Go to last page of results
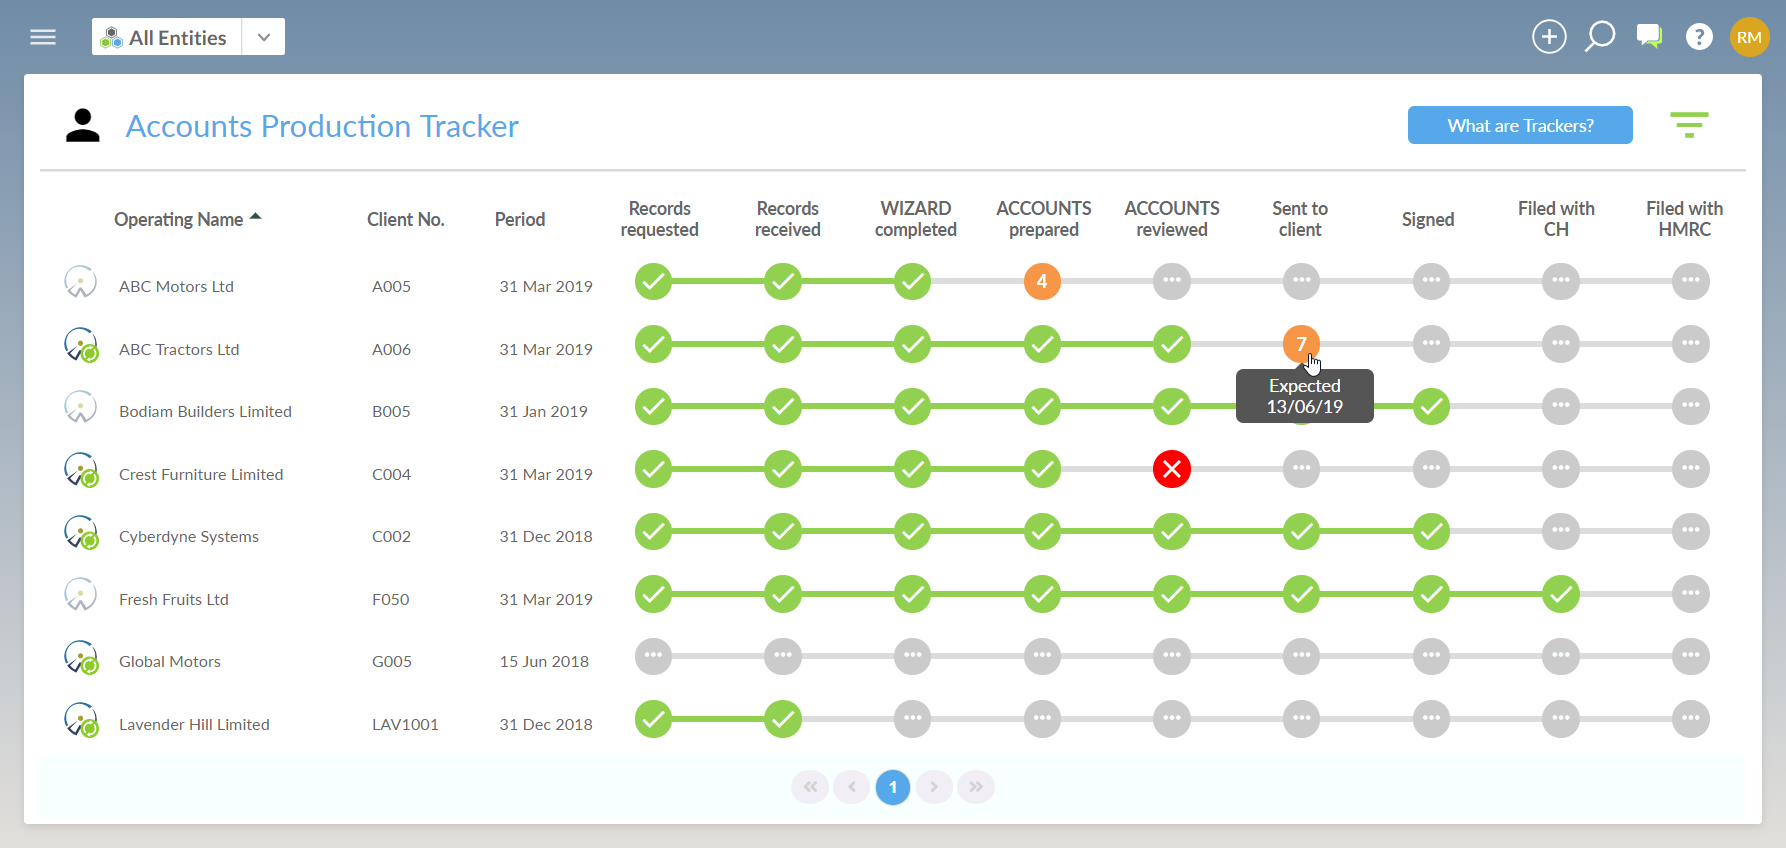Viewport: 1786px width, 848px height. click(x=976, y=787)
